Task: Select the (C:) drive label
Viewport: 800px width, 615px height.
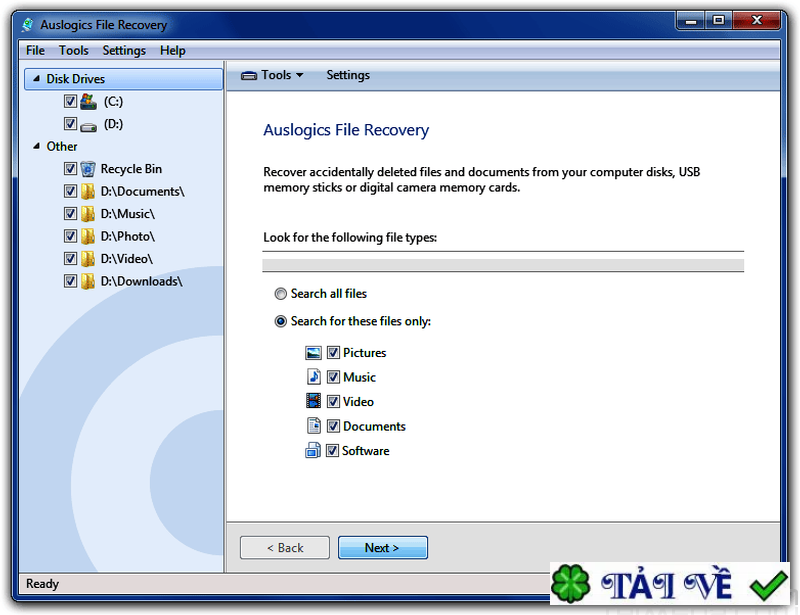Action: pyautogui.click(x=113, y=102)
